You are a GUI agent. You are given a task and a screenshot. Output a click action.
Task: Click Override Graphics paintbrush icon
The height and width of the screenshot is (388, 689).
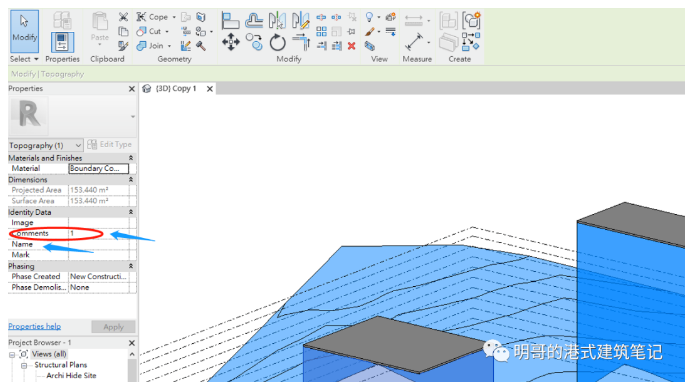[x=370, y=32]
